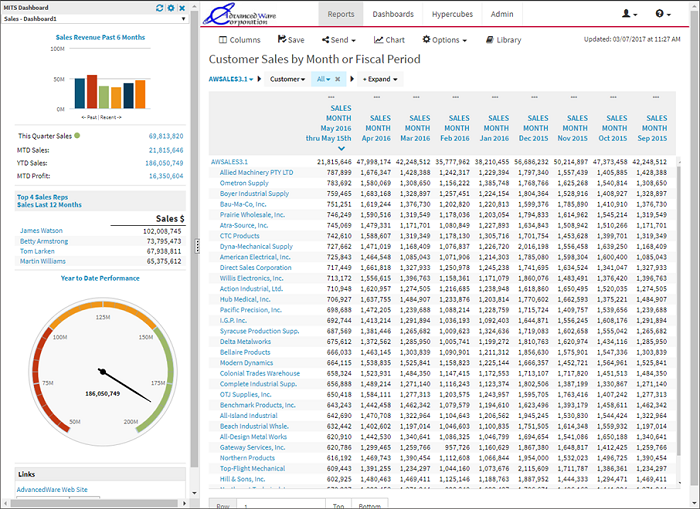Click the green third bar in revenue chart
700x509 pixels.
point(104,97)
